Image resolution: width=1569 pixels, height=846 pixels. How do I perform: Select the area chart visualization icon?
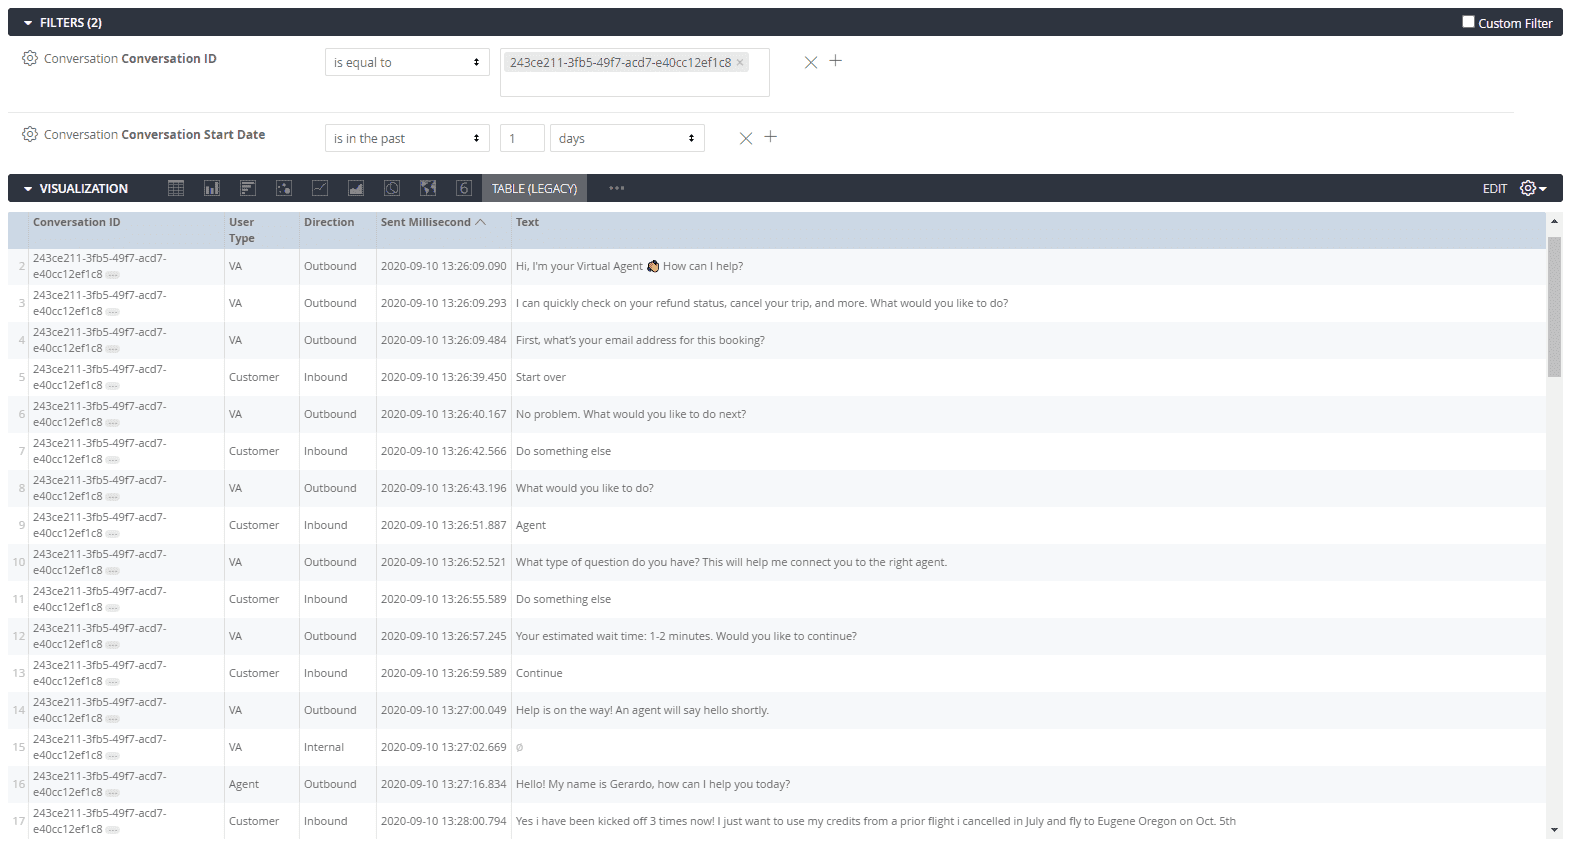pyautogui.click(x=356, y=188)
